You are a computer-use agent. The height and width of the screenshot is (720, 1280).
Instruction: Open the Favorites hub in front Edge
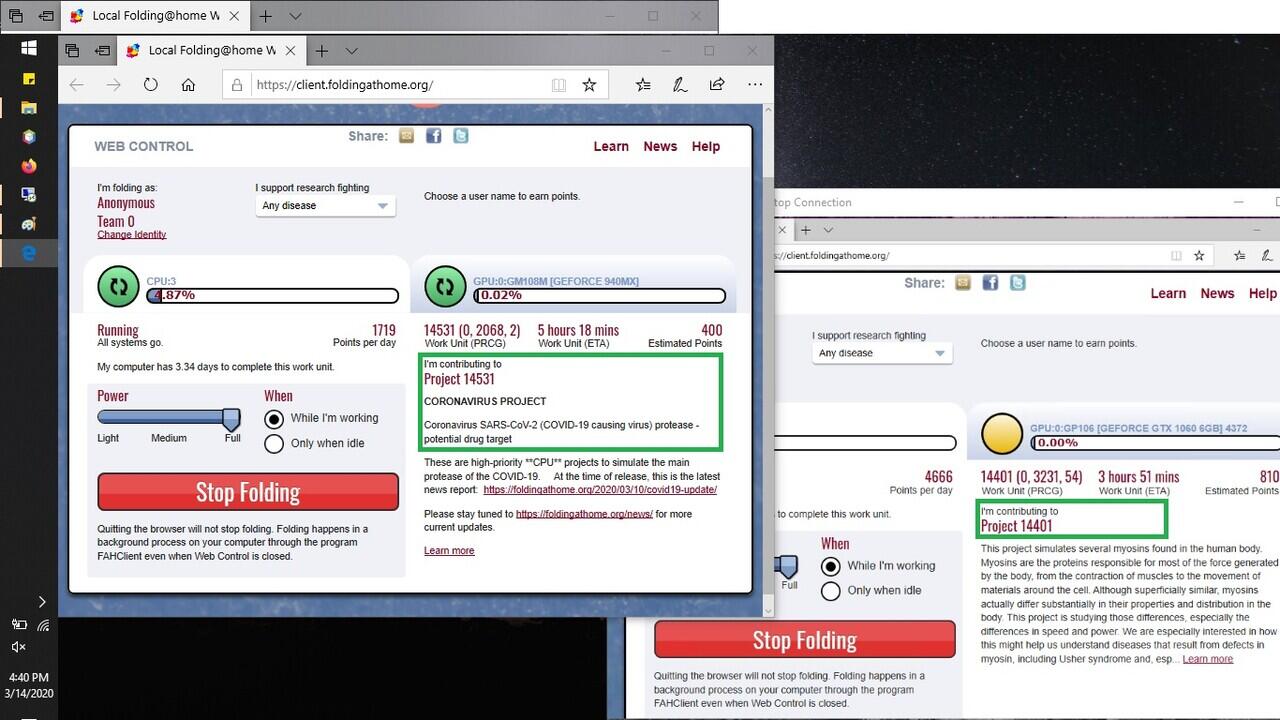tap(643, 85)
